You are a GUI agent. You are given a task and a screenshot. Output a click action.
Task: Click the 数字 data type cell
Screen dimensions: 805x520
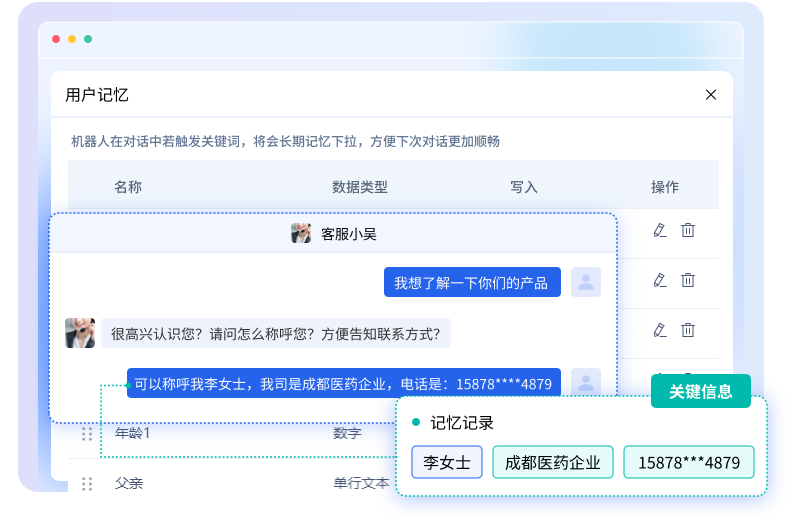tap(347, 433)
